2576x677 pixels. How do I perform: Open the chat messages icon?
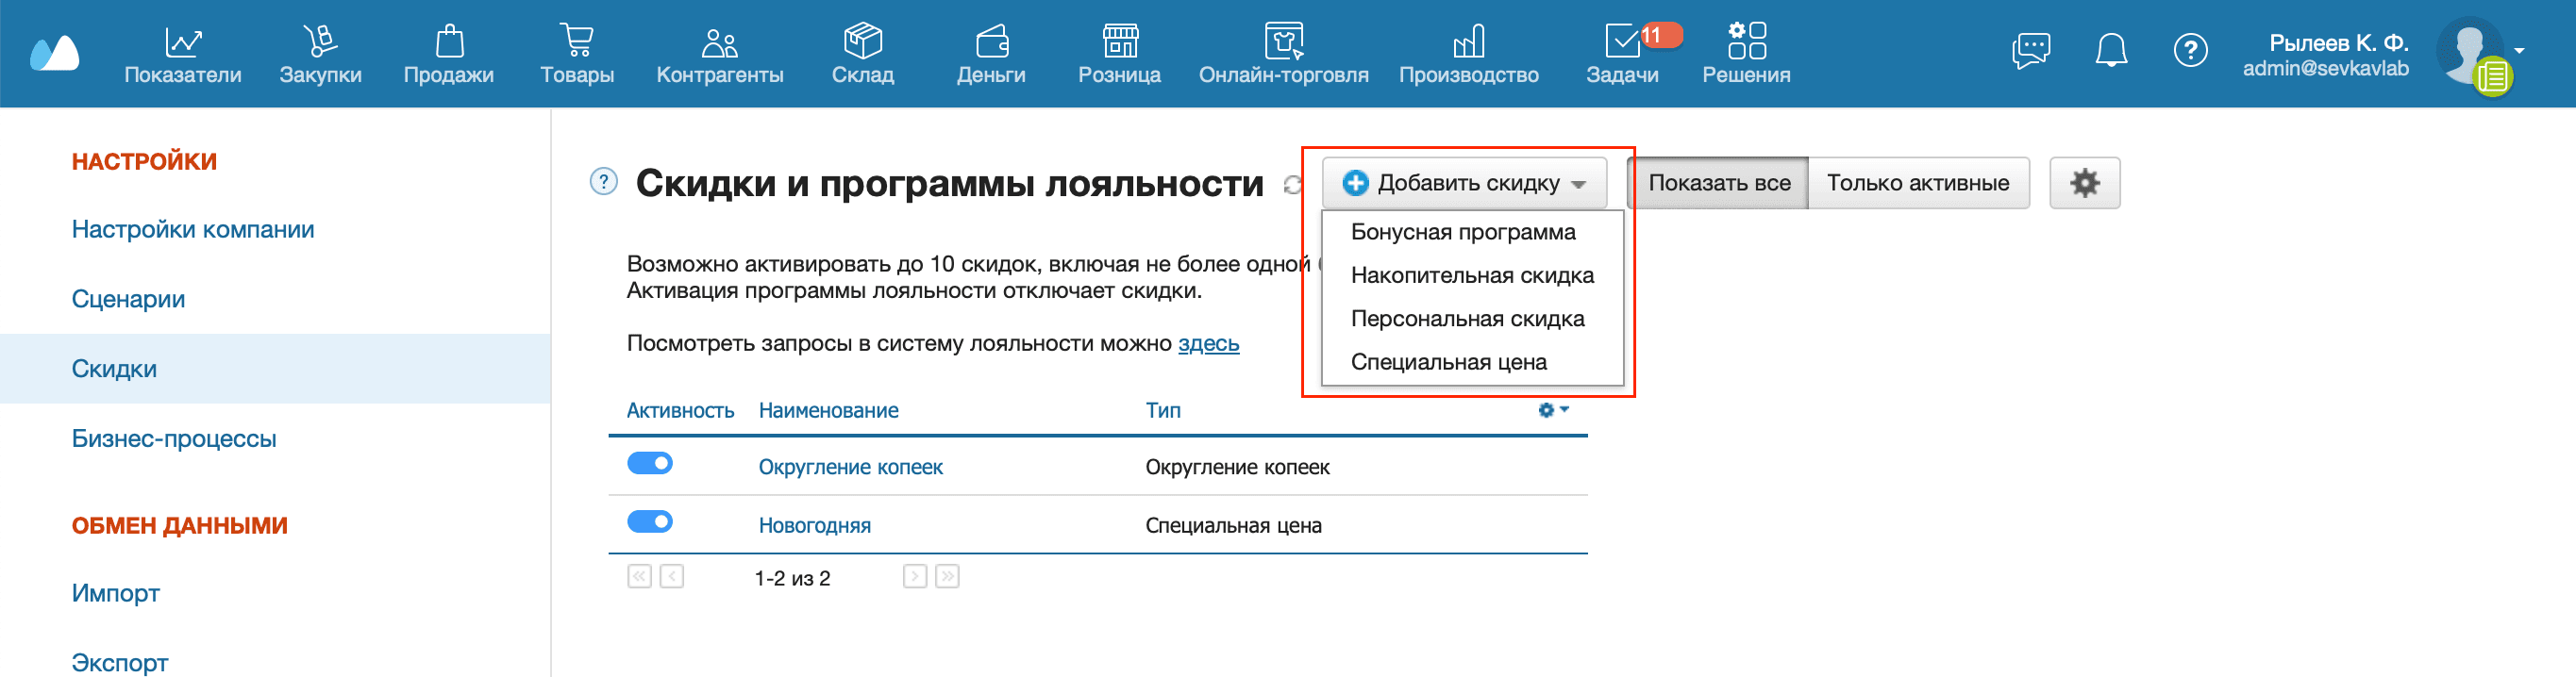point(2031,49)
